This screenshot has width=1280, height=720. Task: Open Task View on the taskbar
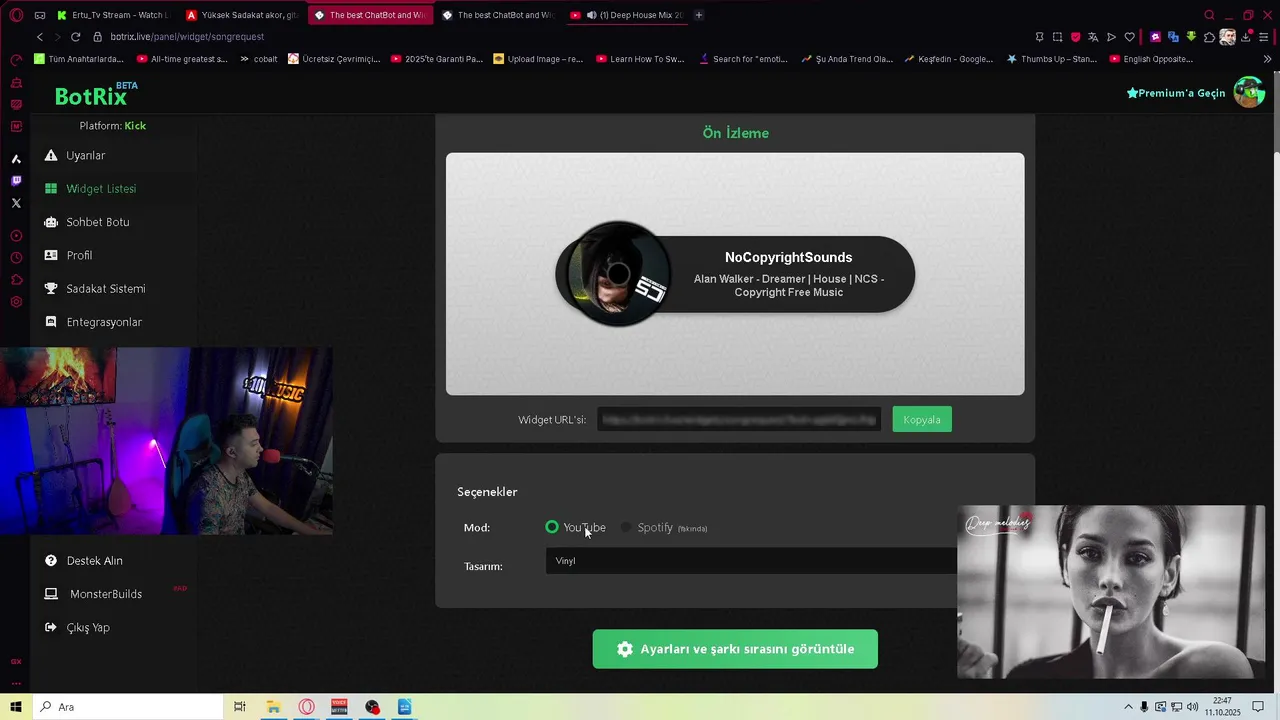240,707
